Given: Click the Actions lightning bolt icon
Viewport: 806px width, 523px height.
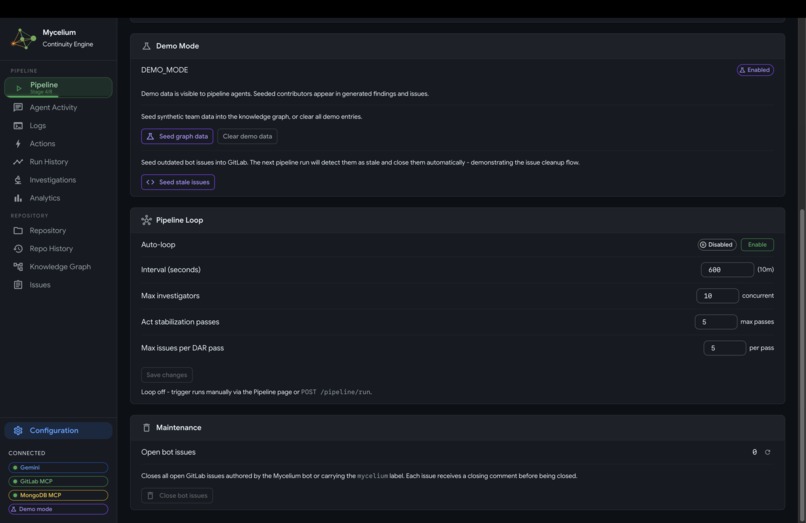Looking at the screenshot, I should click(x=18, y=143).
